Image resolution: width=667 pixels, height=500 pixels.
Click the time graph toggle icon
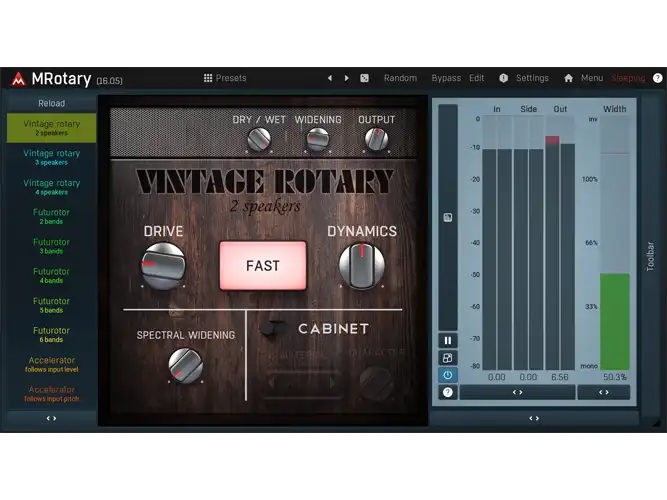pos(448,217)
